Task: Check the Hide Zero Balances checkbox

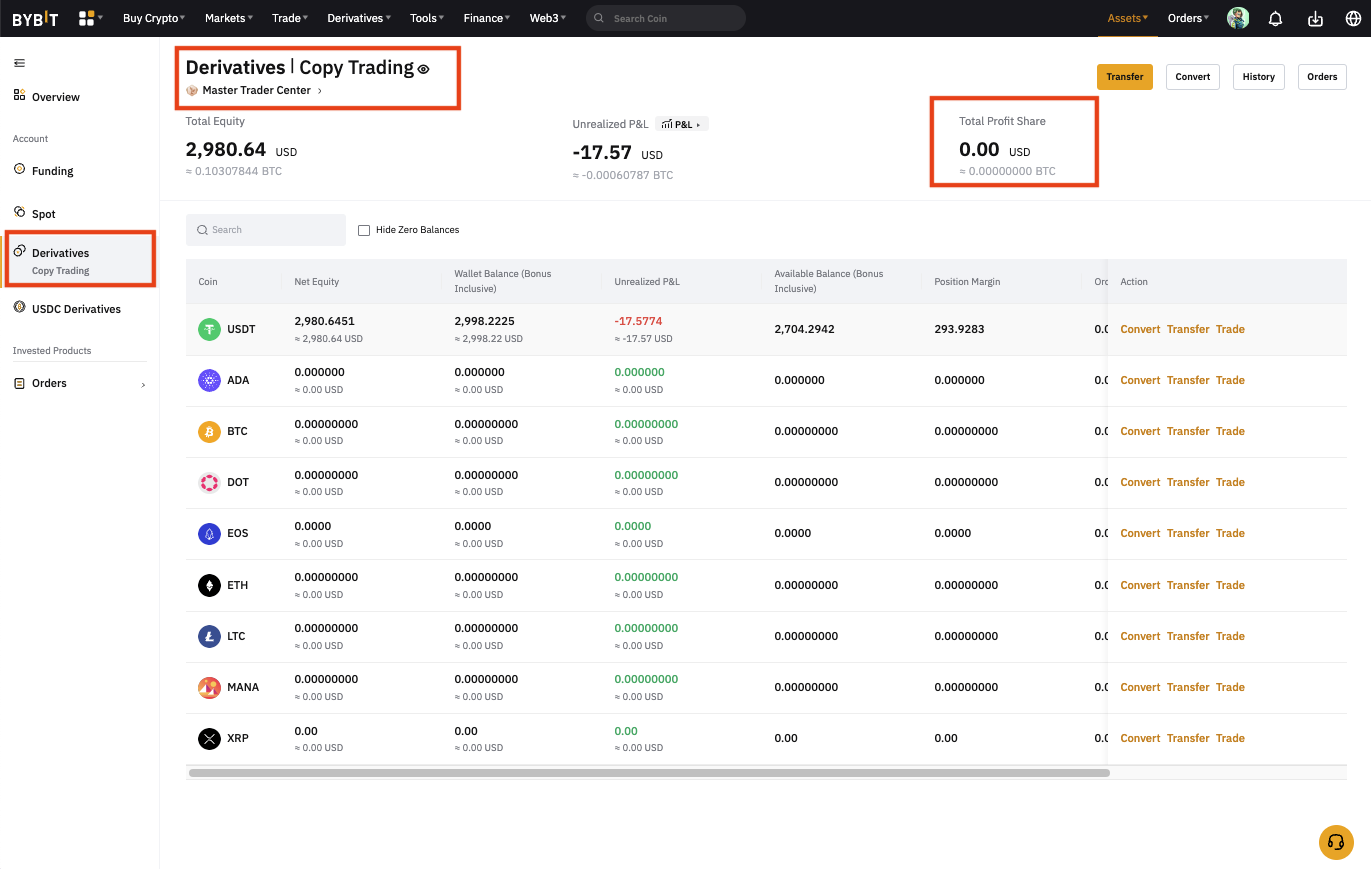Action: click(x=364, y=230)
